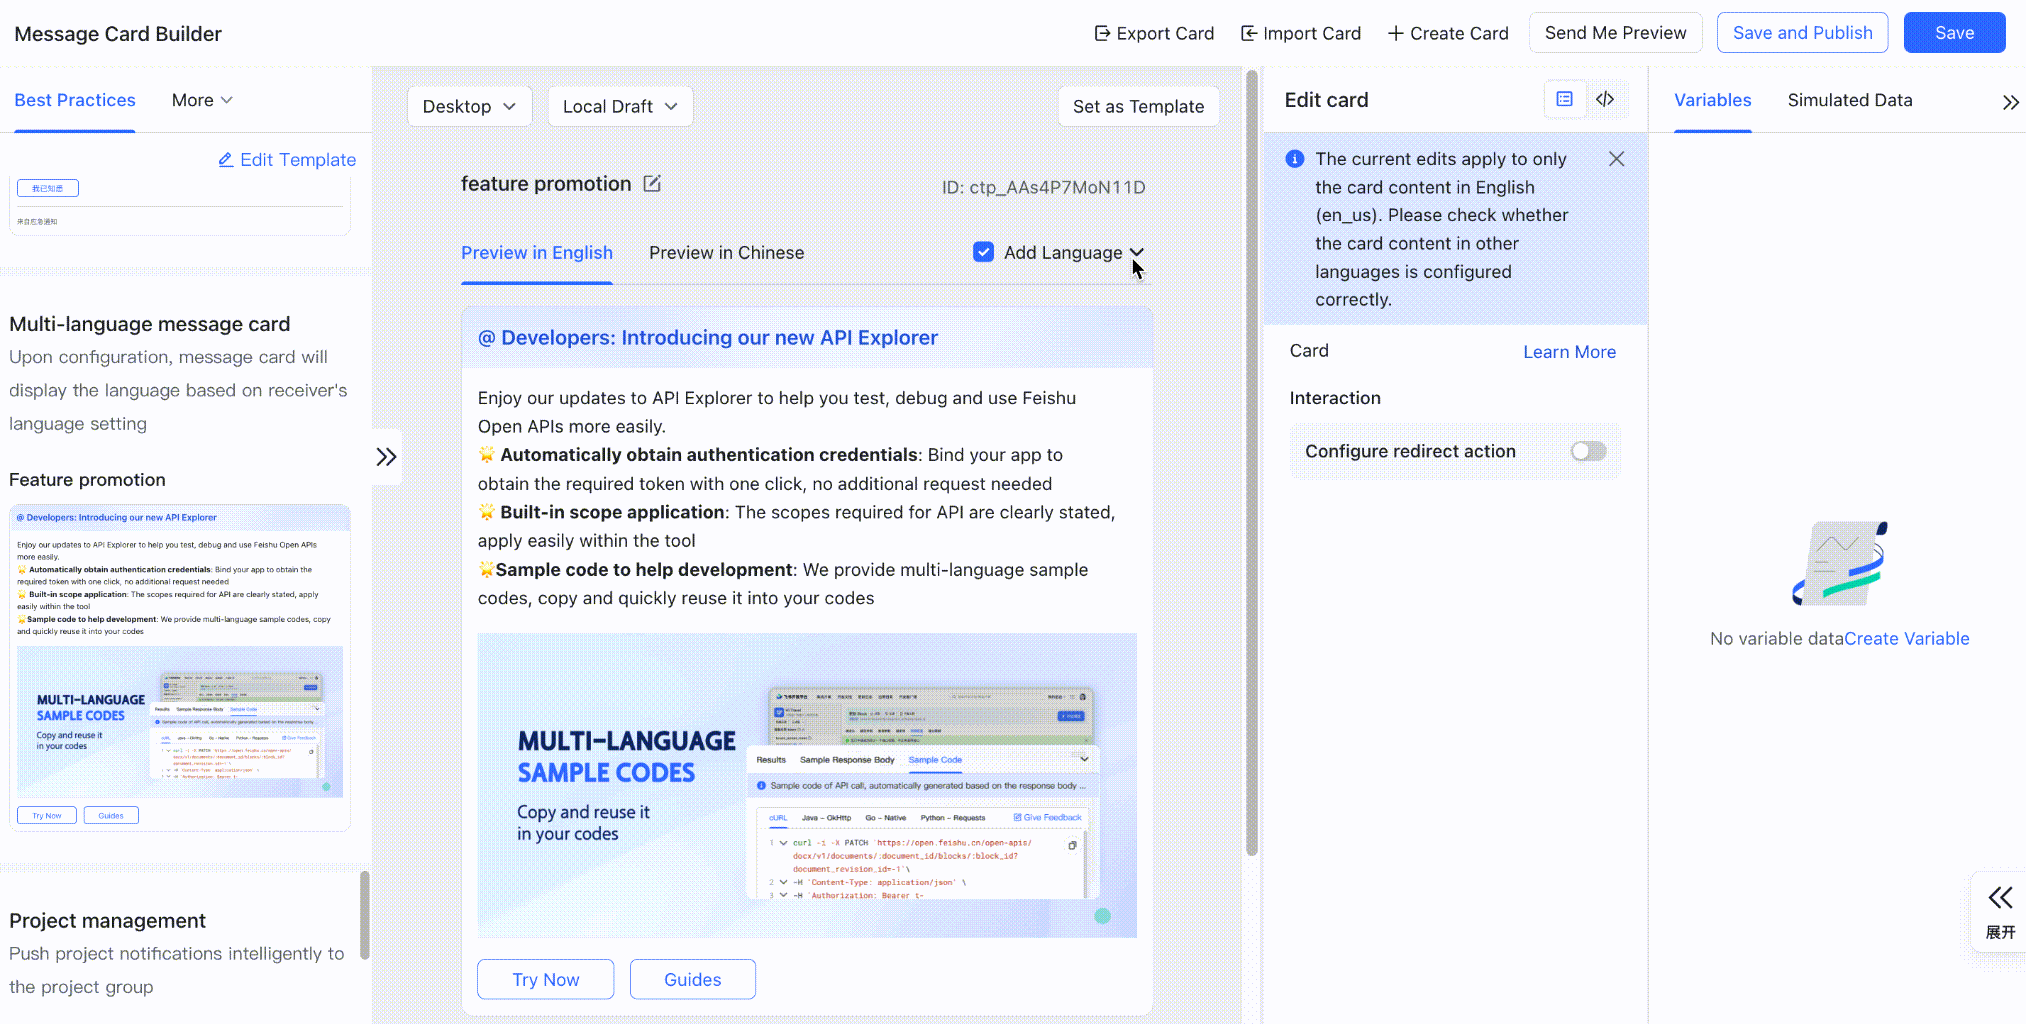
Task: Click Guides in left template thumbnail
Action: pyautogui.click(x=111, y=815)
